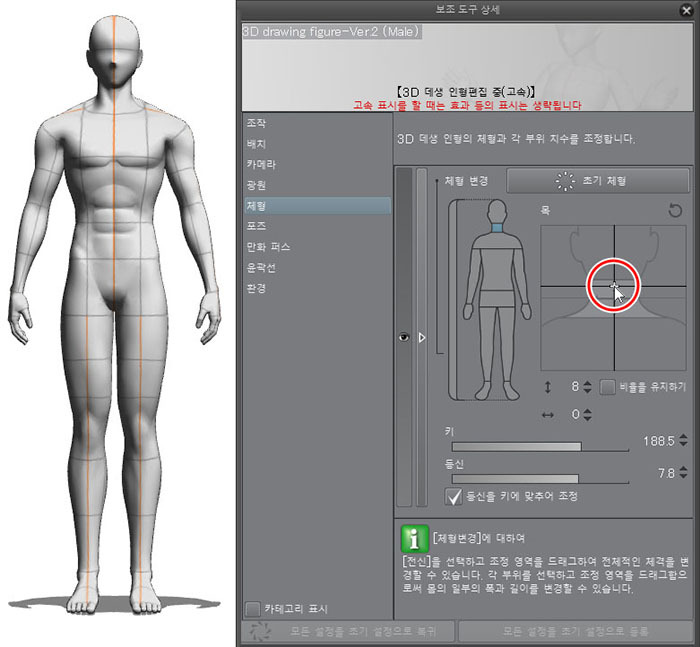Click the reset arrow icon next to 목
700x647 pixels.
click(675, 210)
